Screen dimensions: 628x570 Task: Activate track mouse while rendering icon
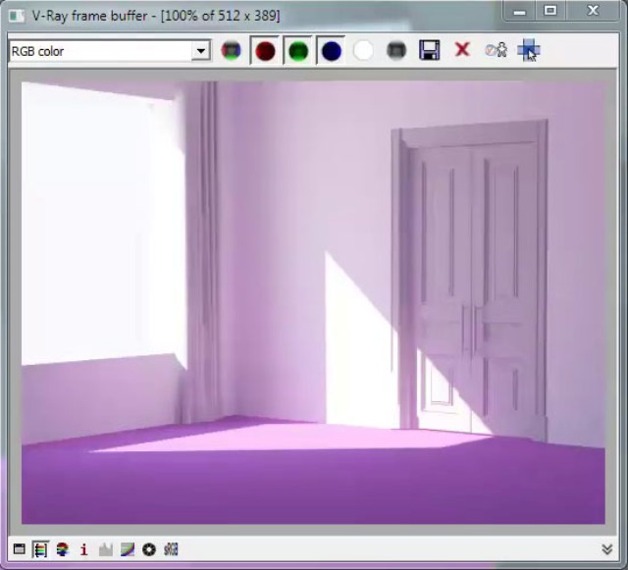click(x=529, y=50)
